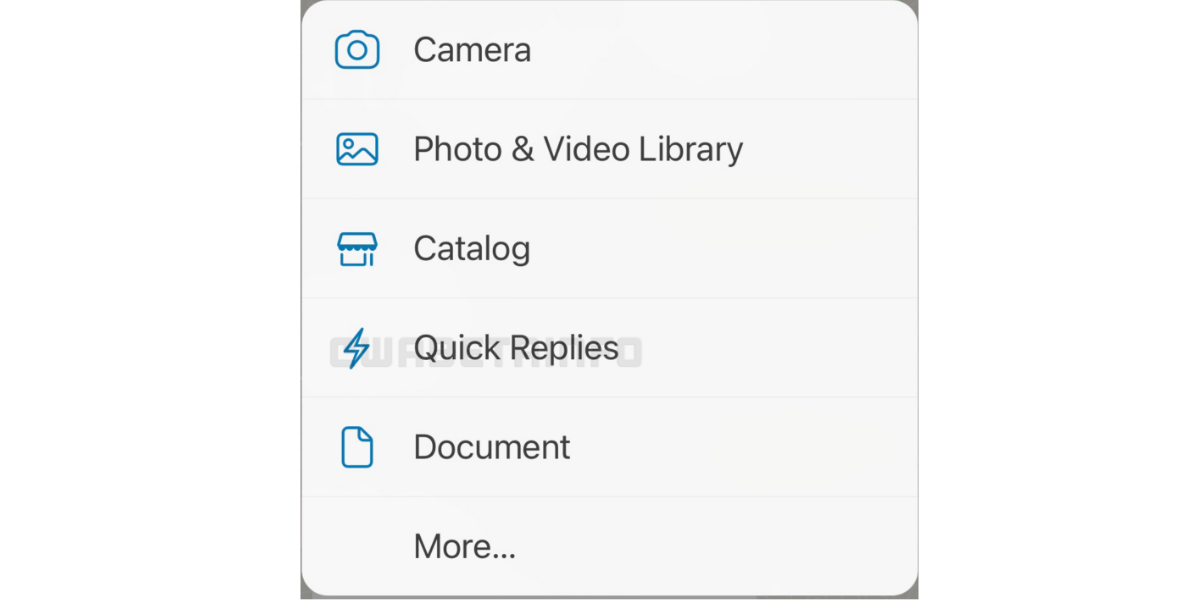Open the camera via its blue outline icon

(x=356, y=49)
